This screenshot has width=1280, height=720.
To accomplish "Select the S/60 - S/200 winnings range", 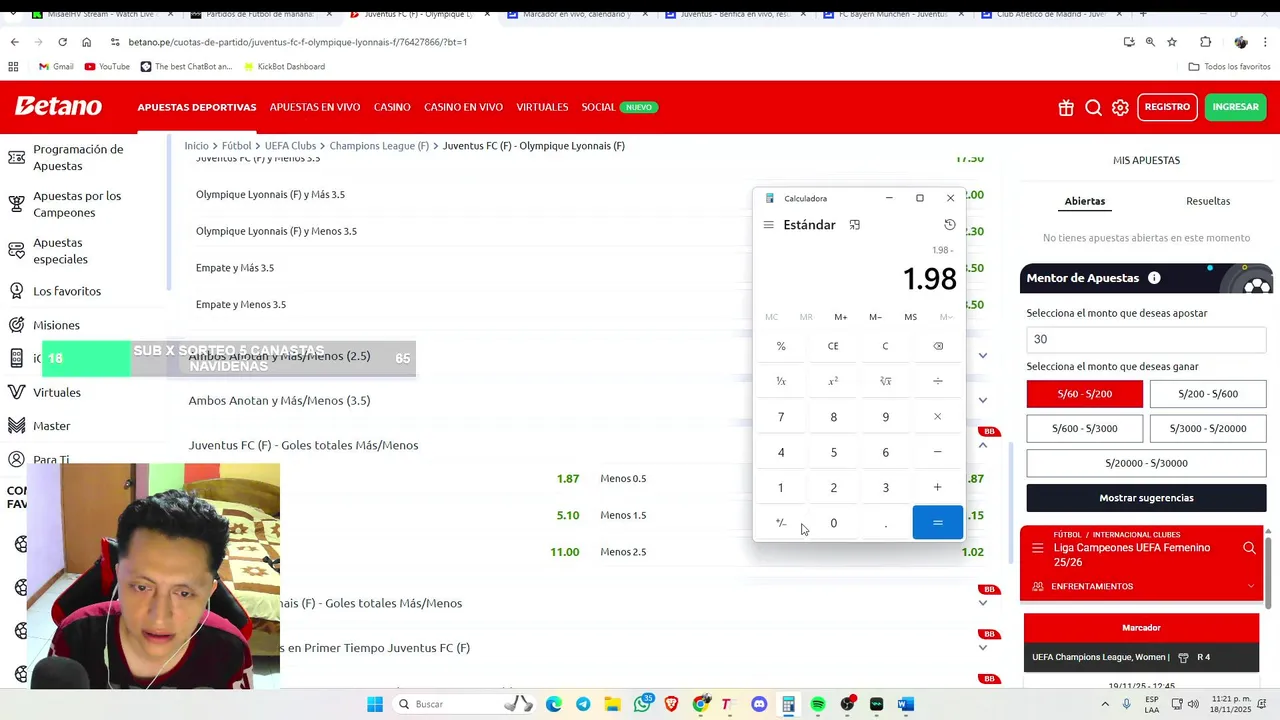I will point(1085,394).
